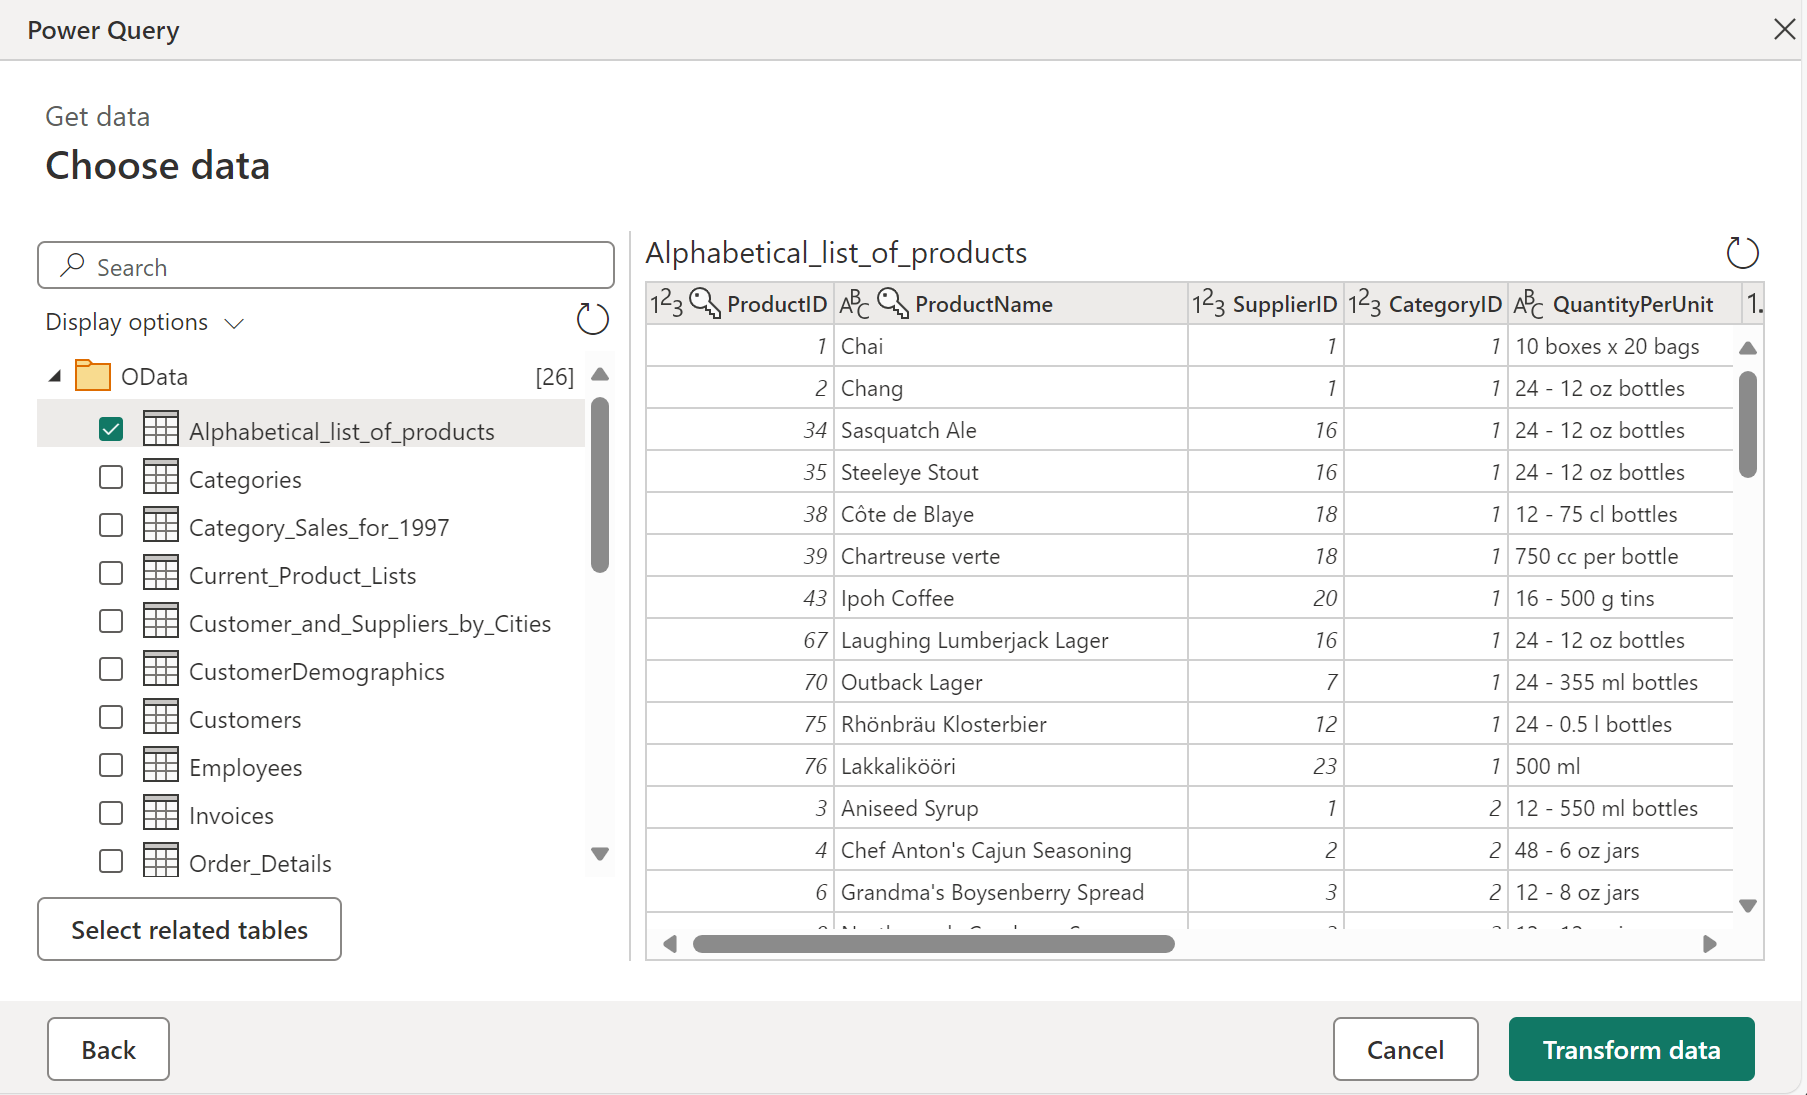Click the refresh icon in navigator pane

click(592, 320)
